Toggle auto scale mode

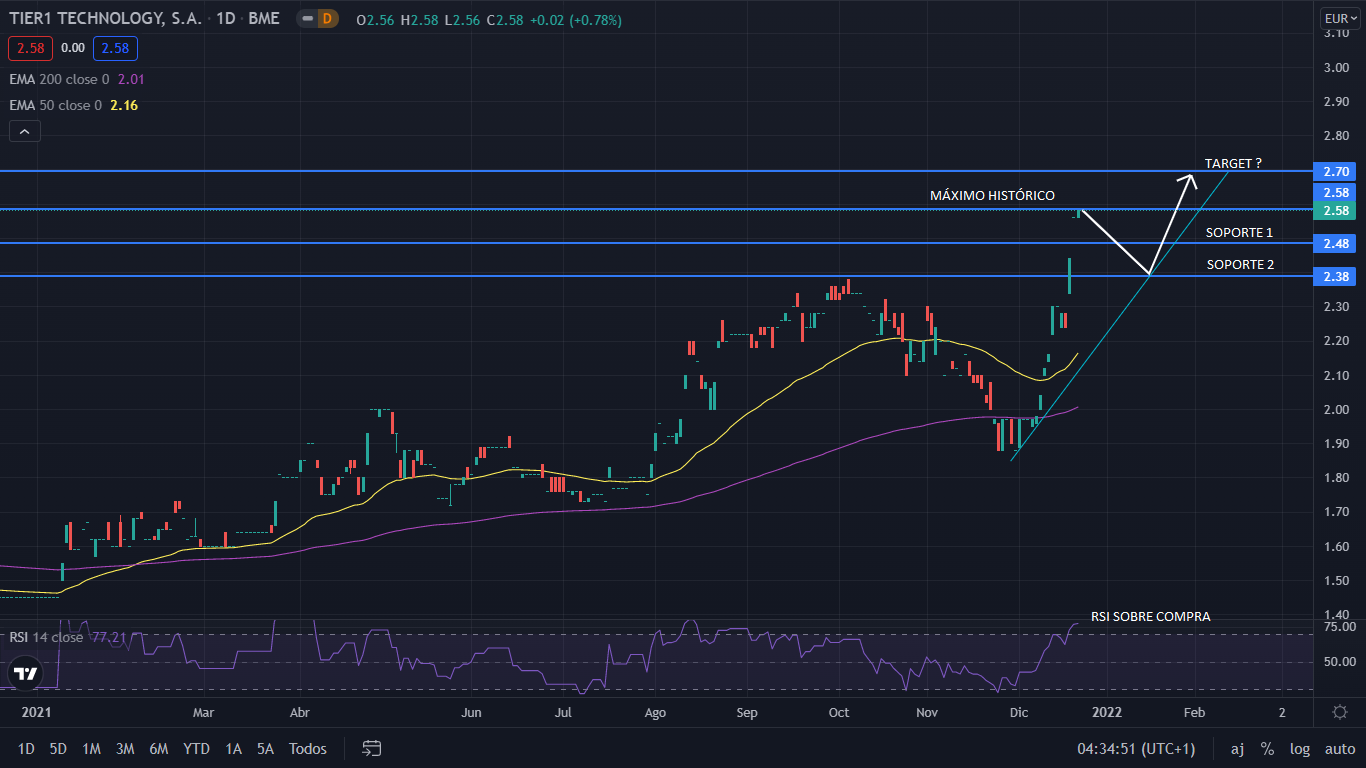1339,748
